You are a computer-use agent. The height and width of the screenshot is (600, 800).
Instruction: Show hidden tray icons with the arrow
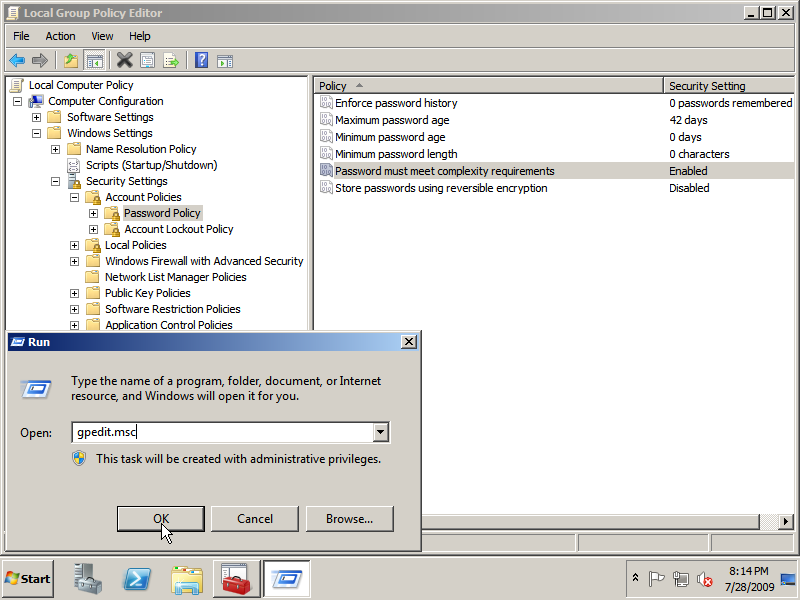coord(635,578)
